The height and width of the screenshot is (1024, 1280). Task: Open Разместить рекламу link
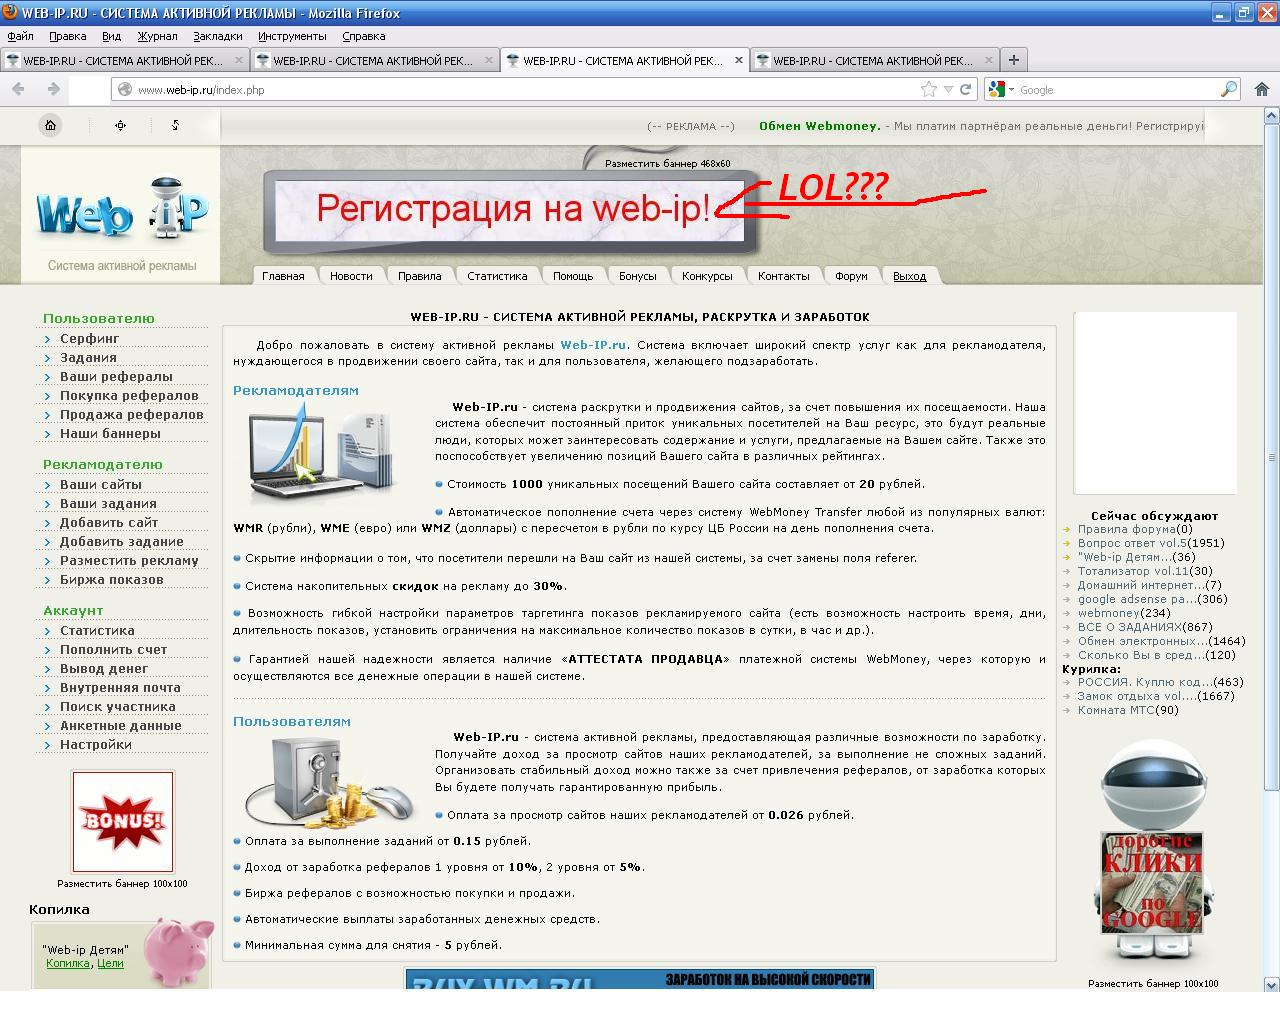tap(129, 561)
